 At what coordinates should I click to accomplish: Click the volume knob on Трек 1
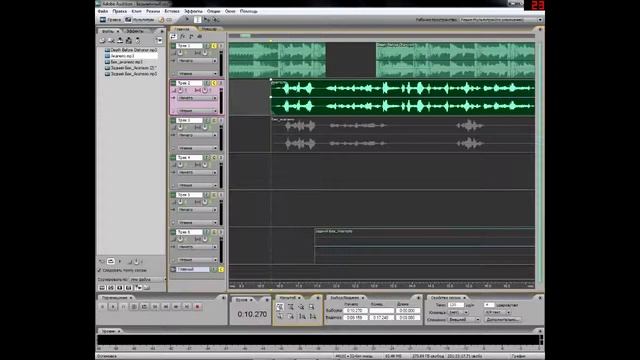click(x=180, y=53)
